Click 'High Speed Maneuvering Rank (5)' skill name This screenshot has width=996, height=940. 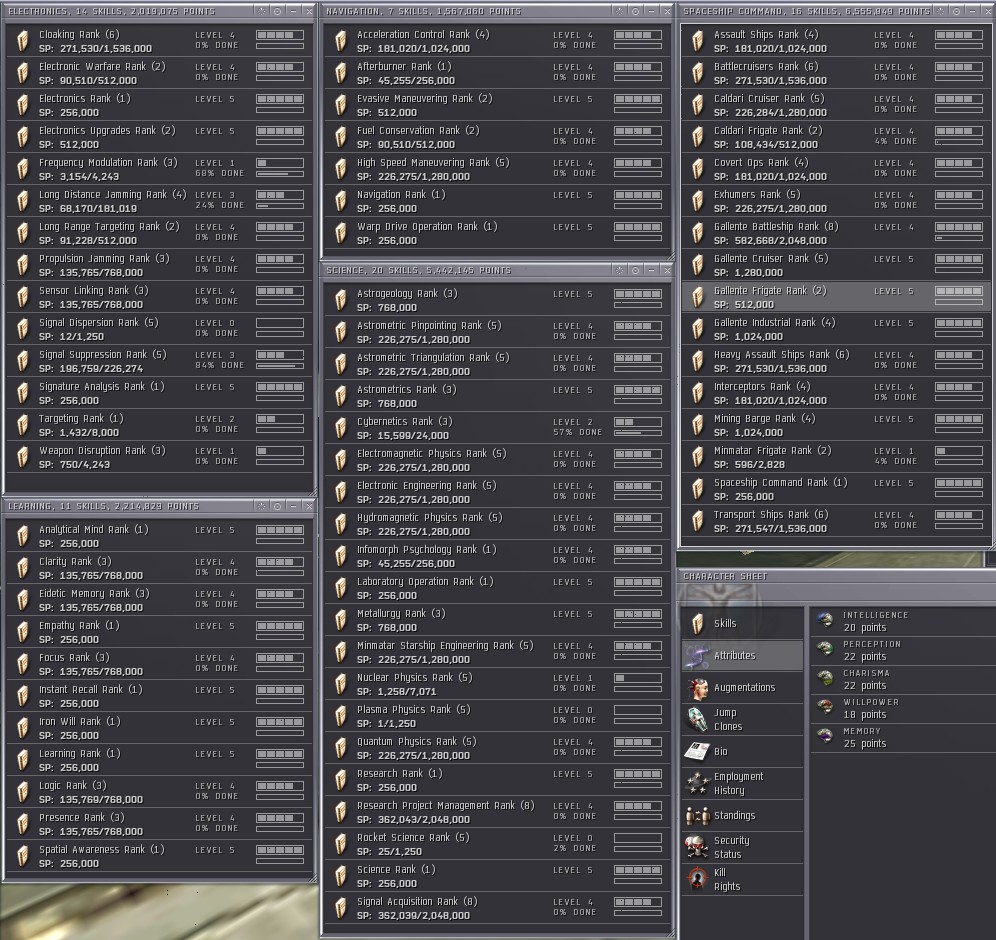(x=433, y=163)
